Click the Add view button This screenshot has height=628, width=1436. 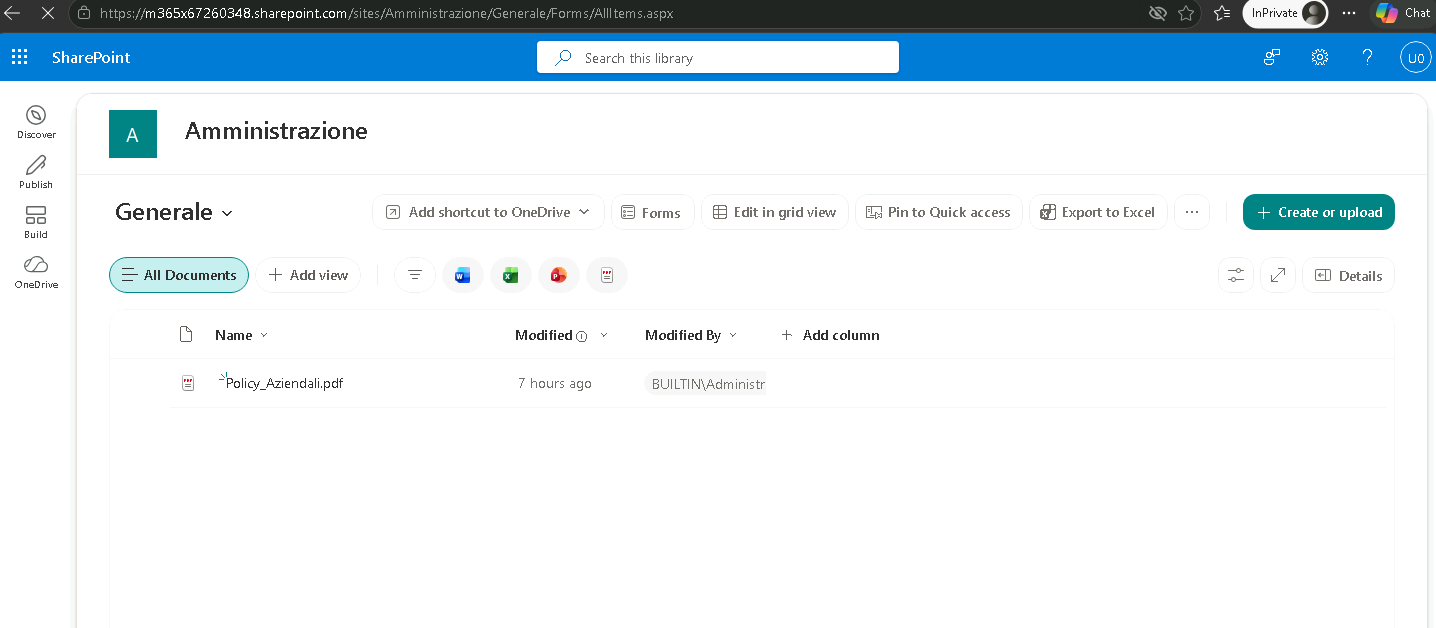coord(309,275)
